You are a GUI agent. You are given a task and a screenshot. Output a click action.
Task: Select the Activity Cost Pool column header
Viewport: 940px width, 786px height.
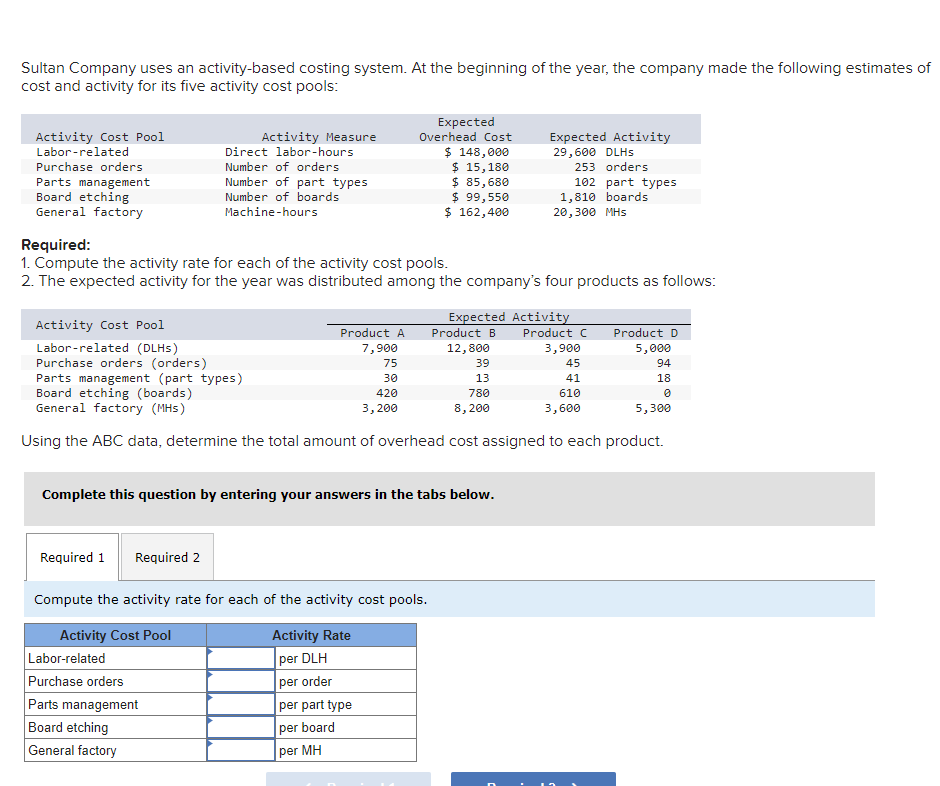click(x=113, y=634)
